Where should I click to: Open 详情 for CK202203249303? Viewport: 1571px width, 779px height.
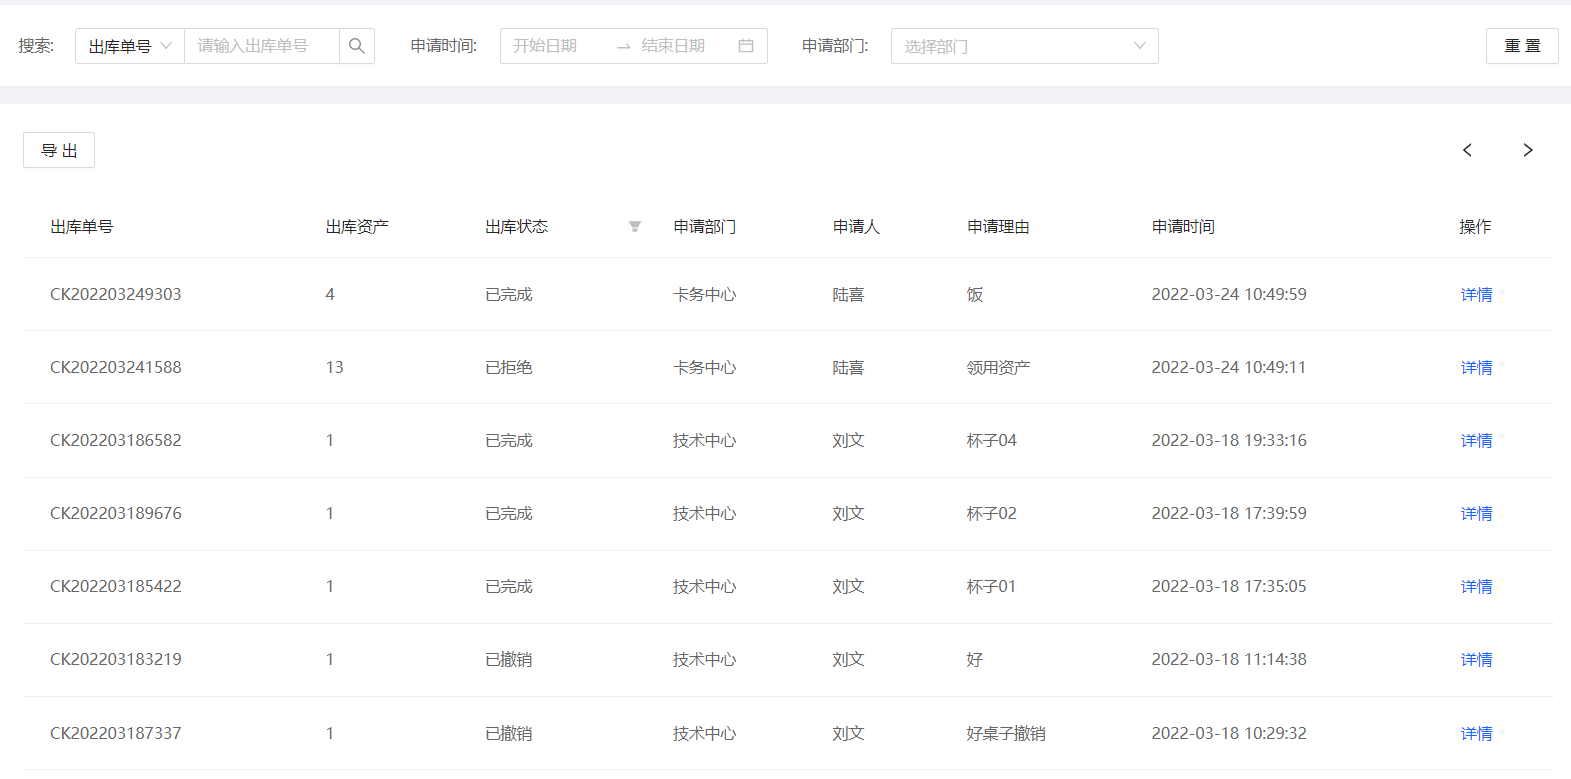pyautogui.click(x=1476, y=295)
